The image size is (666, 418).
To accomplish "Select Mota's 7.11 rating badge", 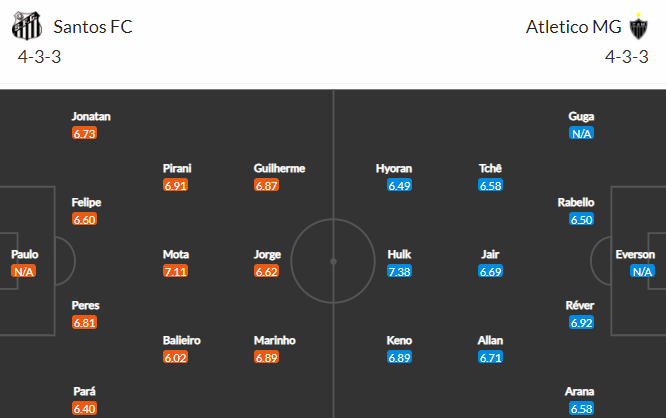I will 175,271.
